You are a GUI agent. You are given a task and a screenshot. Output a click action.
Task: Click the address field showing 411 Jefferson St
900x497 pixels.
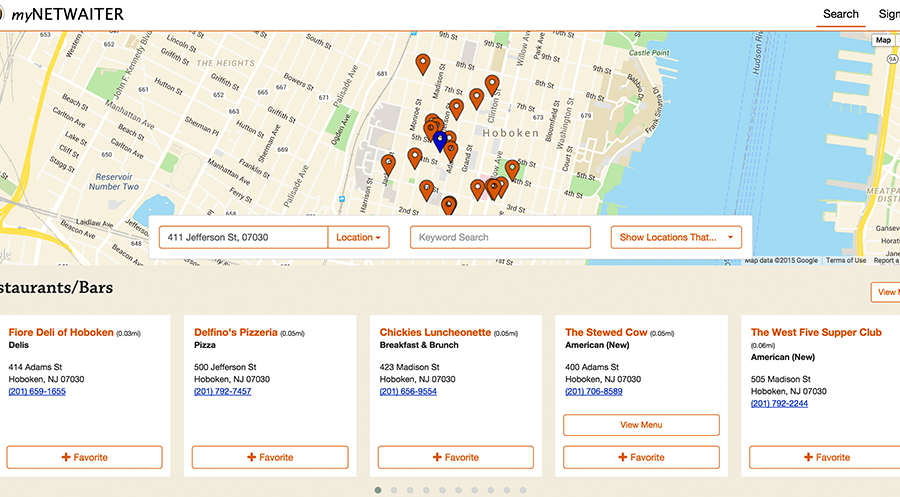[243, 238]
